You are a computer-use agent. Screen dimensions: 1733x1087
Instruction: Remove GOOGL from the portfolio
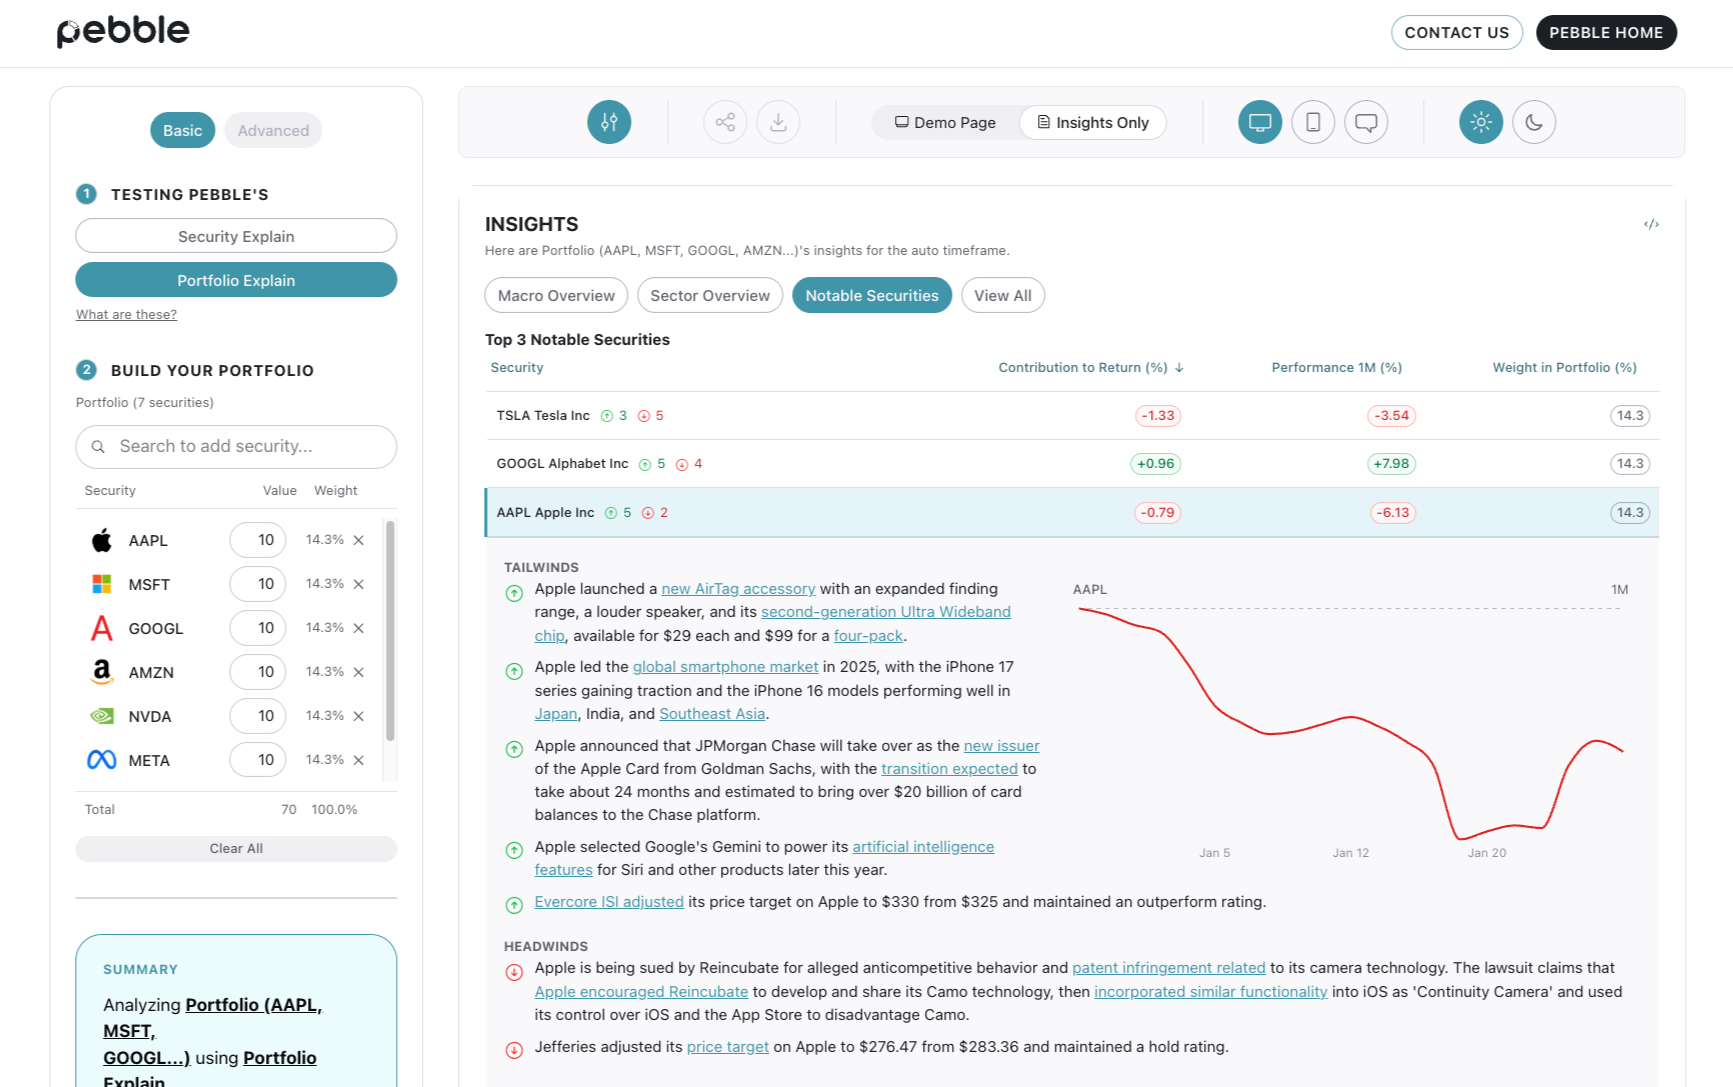358,628
